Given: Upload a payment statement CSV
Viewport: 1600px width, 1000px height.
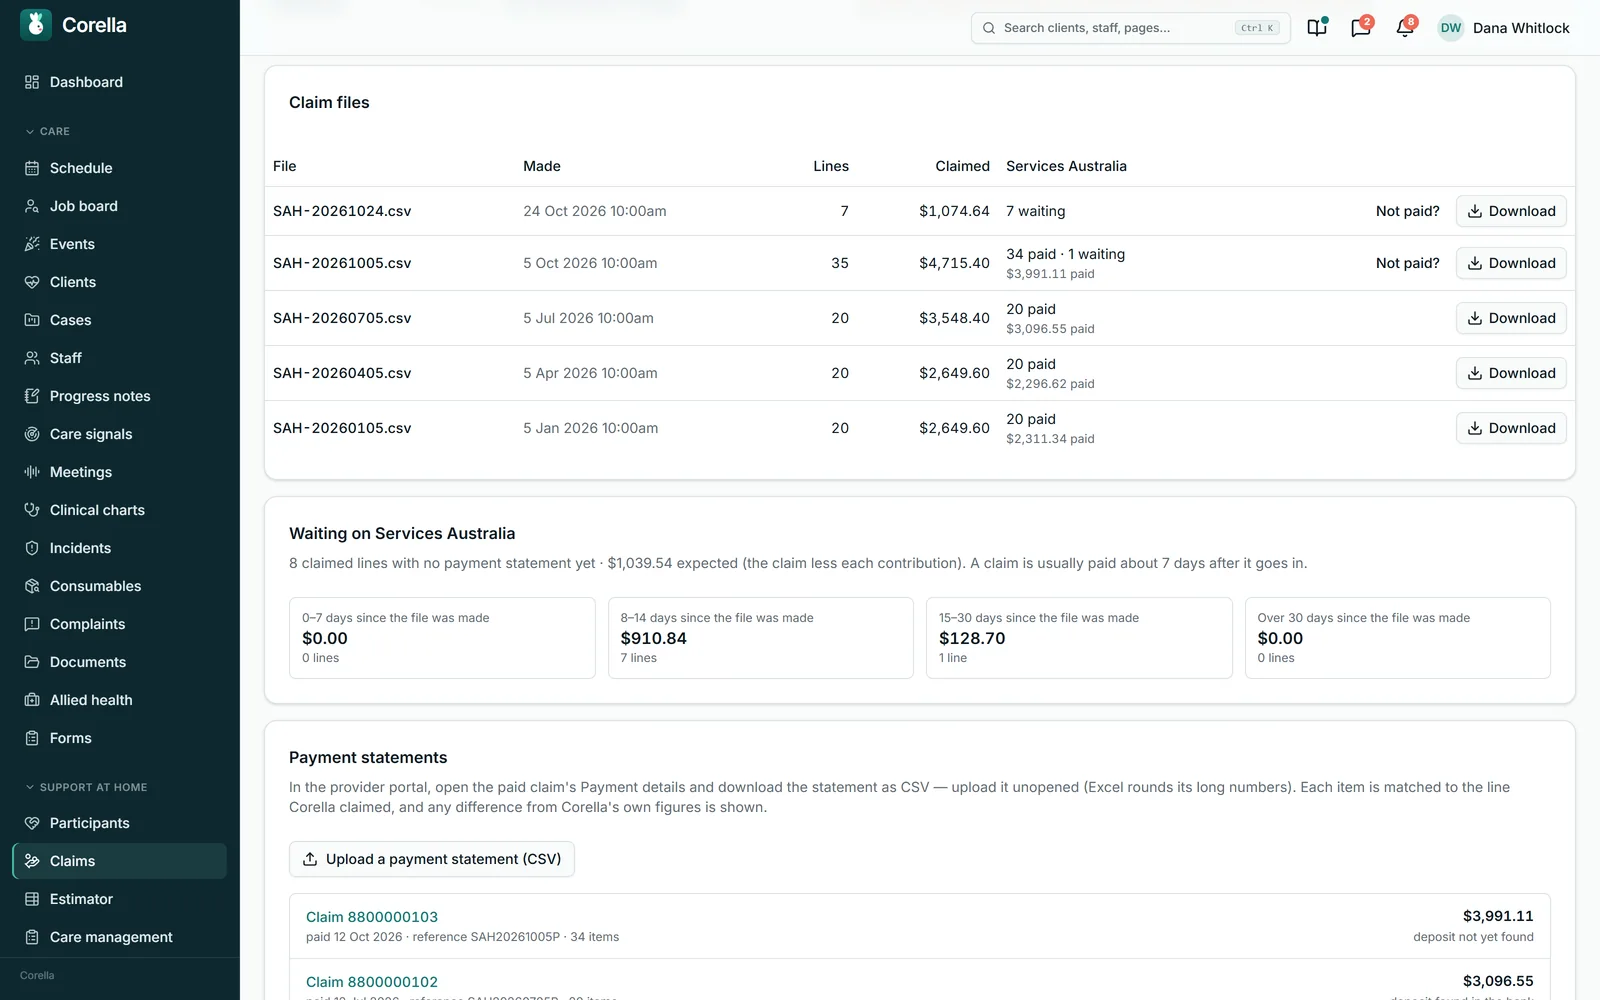Looking at the screenshot, I should [x=432, y=859].
